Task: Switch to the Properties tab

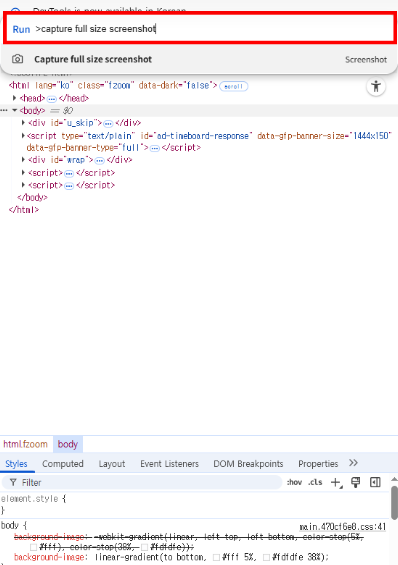Action: [x=318, y=464]
